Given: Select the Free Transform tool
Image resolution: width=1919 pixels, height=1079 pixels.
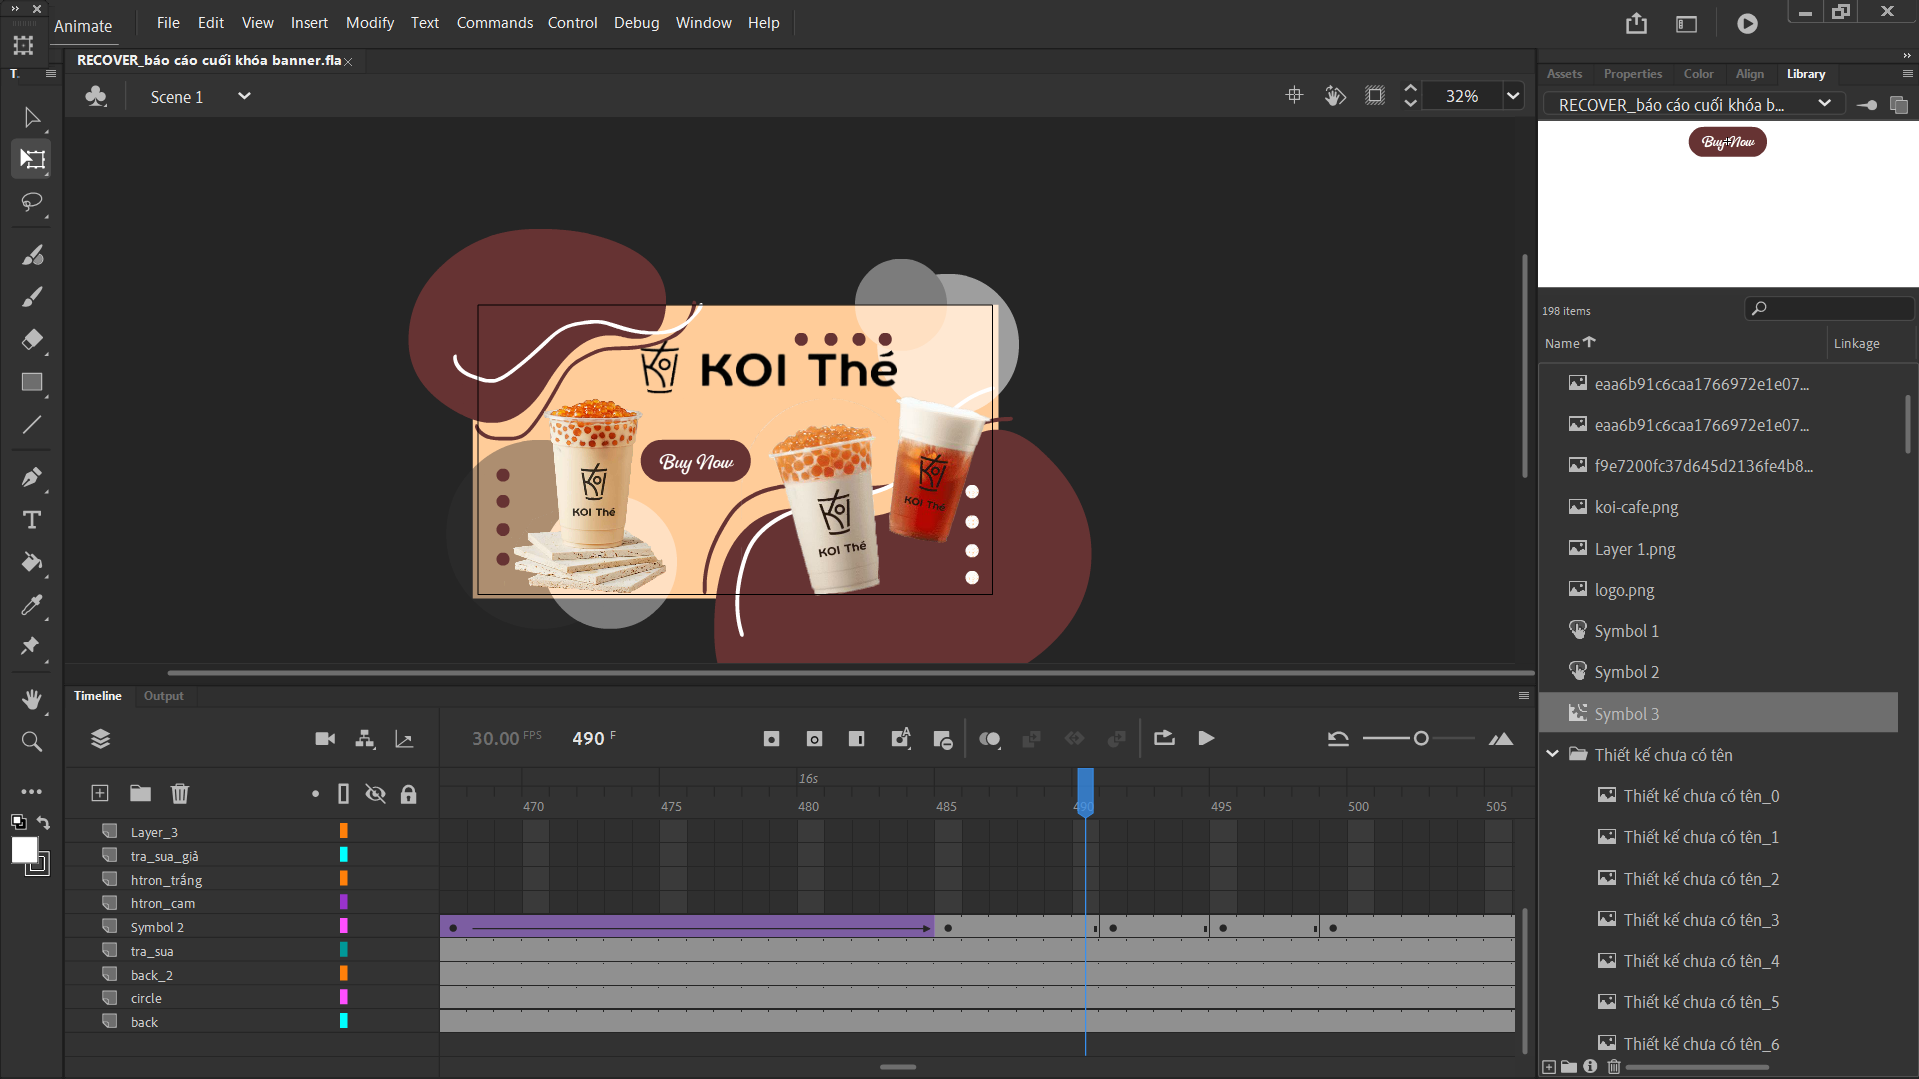Looking at the screenshot, I should pos(32,159).
